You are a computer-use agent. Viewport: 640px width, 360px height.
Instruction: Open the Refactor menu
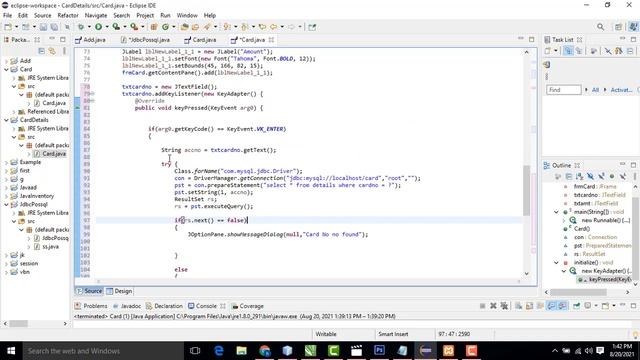68,16
